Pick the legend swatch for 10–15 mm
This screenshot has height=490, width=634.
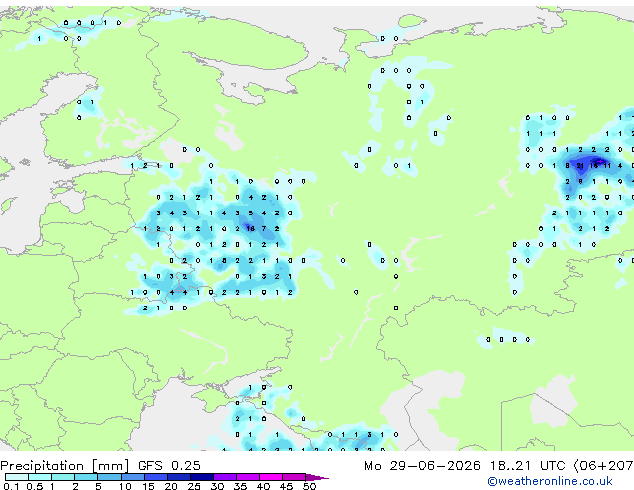point(132,477)
